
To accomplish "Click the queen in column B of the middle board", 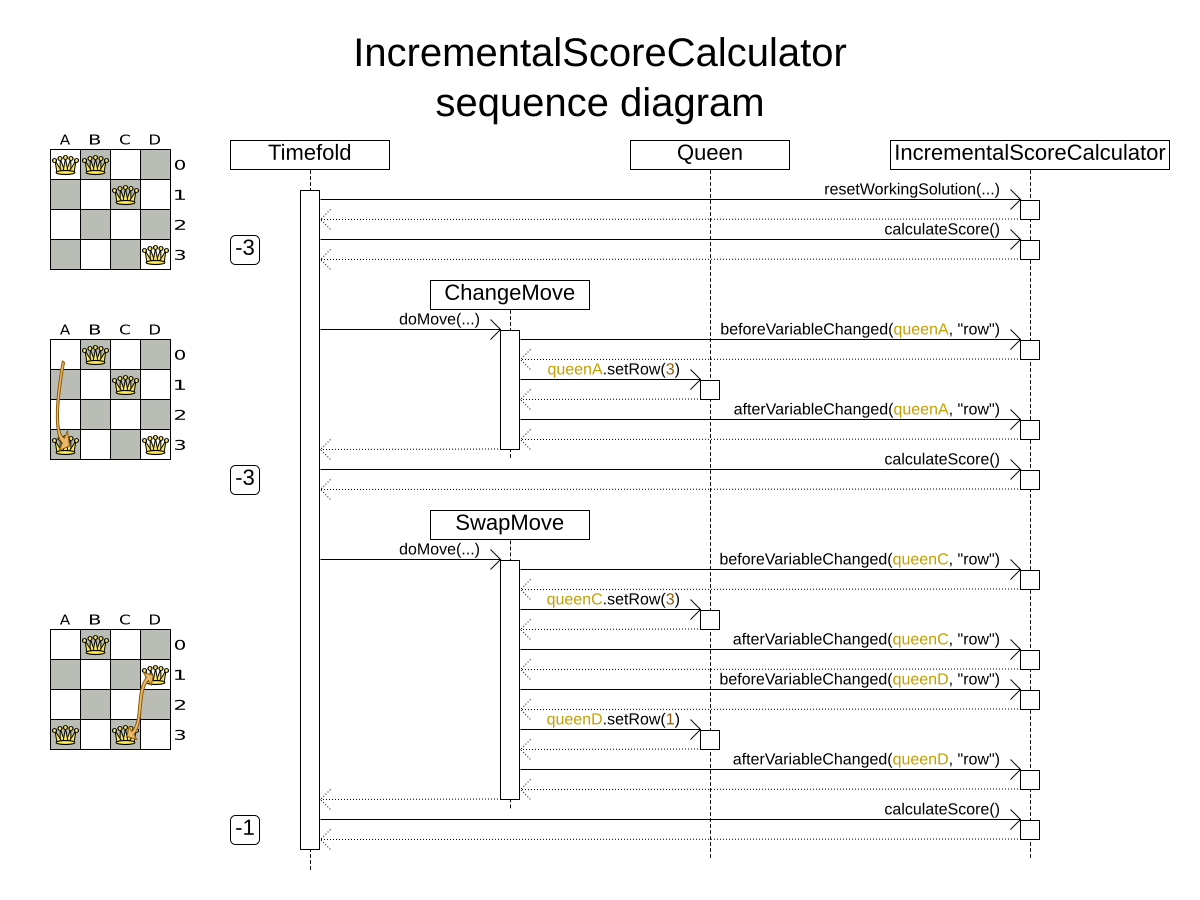I will (x=95, y=354).
